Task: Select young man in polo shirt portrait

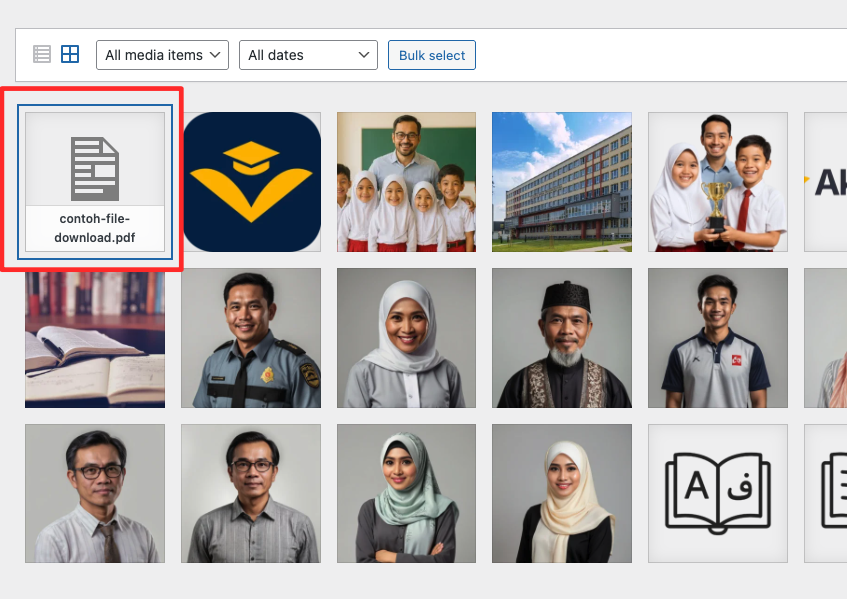Action: point(718,338)
